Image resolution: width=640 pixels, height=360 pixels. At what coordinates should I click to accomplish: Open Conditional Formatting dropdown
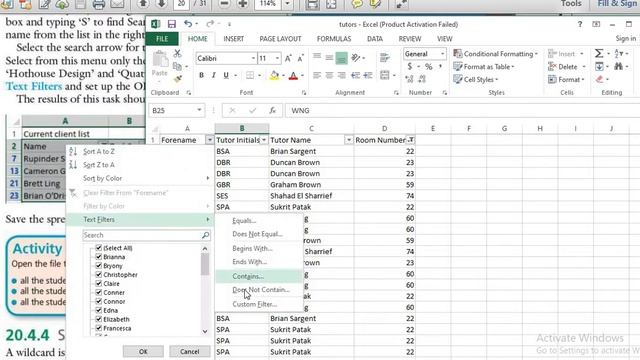tap(496, 54)
